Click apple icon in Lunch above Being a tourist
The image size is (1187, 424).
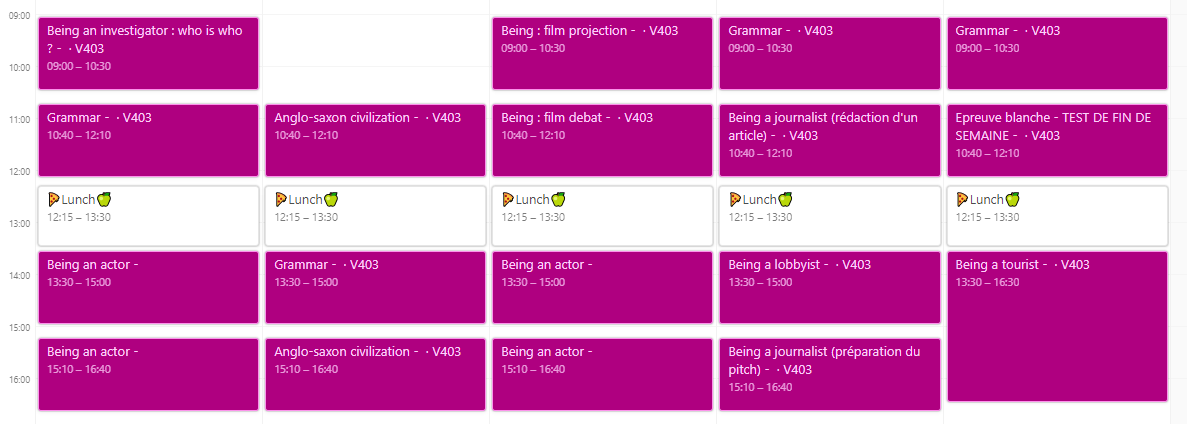click(1012, 199)
